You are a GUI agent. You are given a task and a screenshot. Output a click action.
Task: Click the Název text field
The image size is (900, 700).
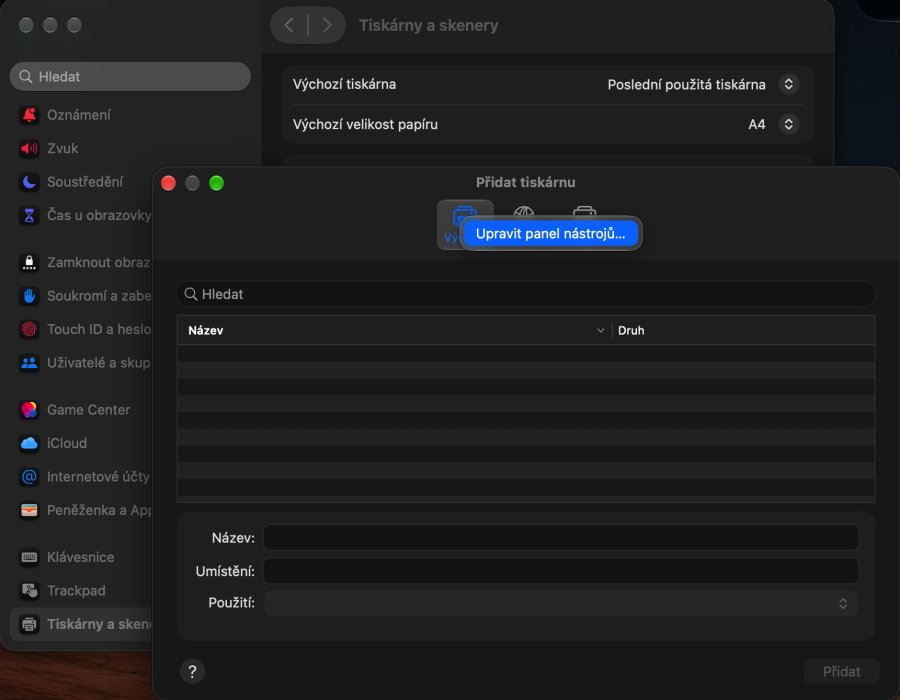click(561, 538)
